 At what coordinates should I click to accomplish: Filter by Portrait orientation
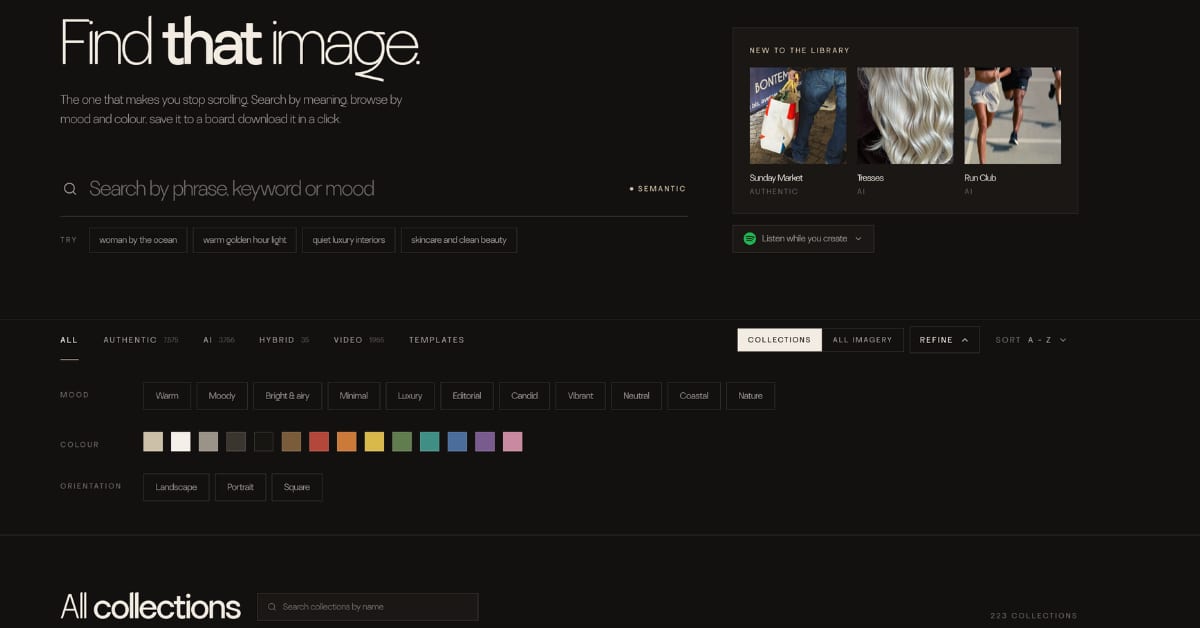pos(240,487)
